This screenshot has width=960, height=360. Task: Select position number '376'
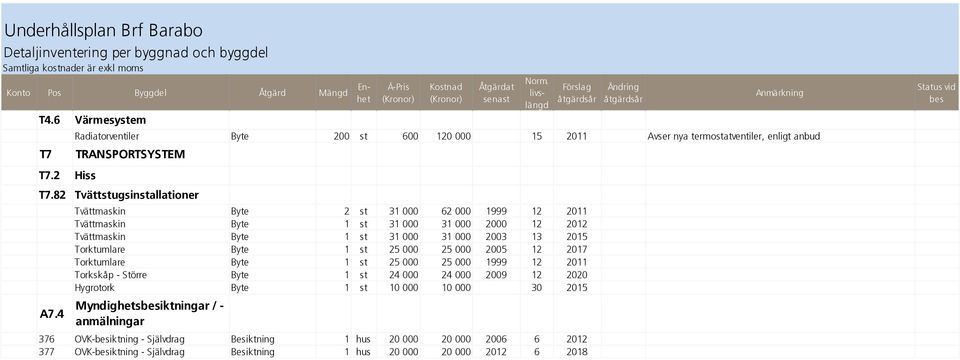[47, 339]
